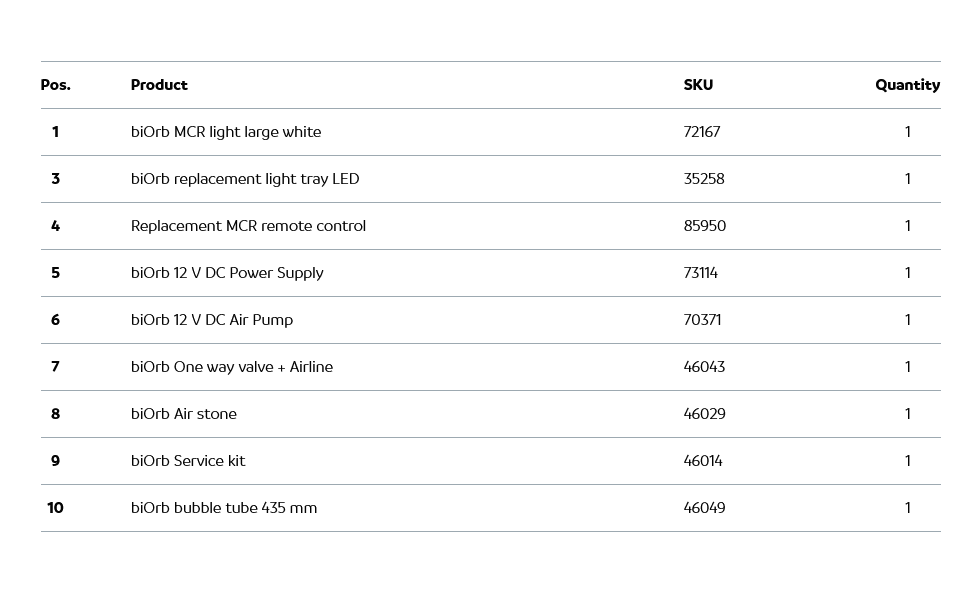This screenshot has height=604, width=961.
Task: Open biOrb One way valve + Airline
Action: [232, 367]
